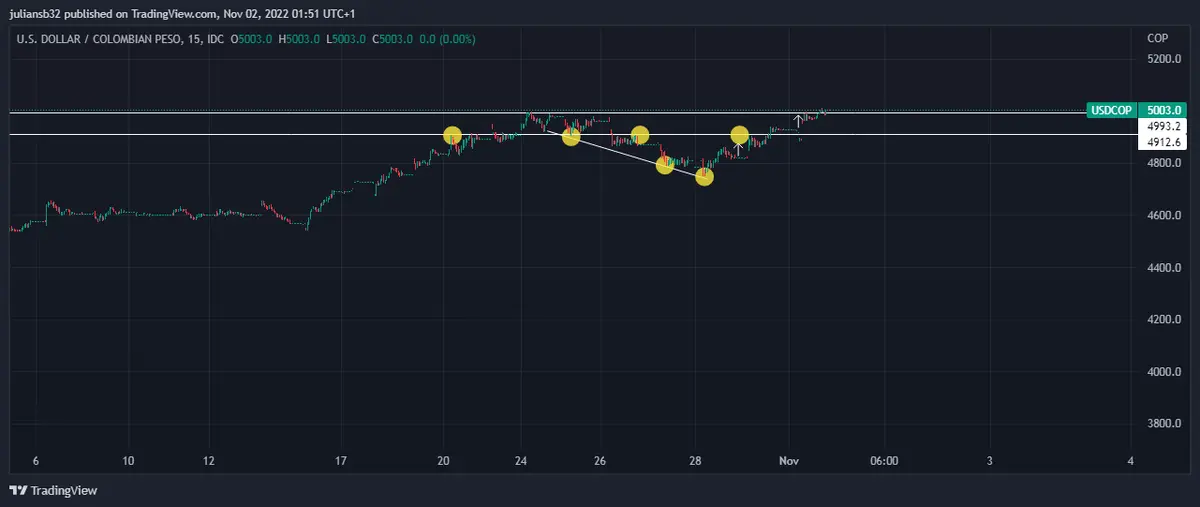1200x507 pixels.
Task: Select the 4993.2 price line label
Action: click(1164, 126)
